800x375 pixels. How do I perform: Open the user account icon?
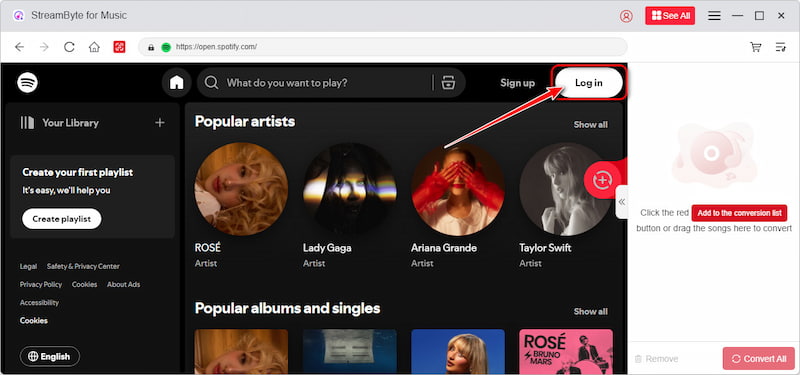(x=626, y=16)
